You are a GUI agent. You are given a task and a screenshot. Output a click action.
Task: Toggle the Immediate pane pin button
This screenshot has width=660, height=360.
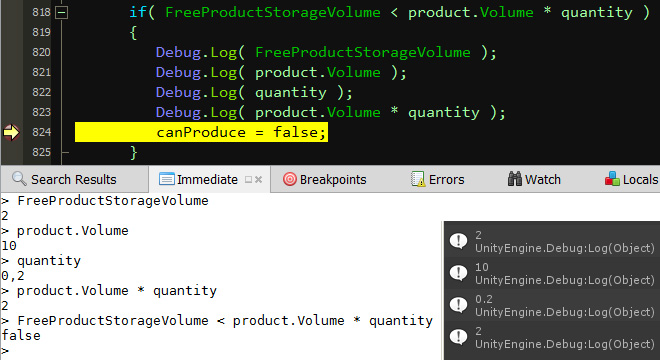point(248,180)
